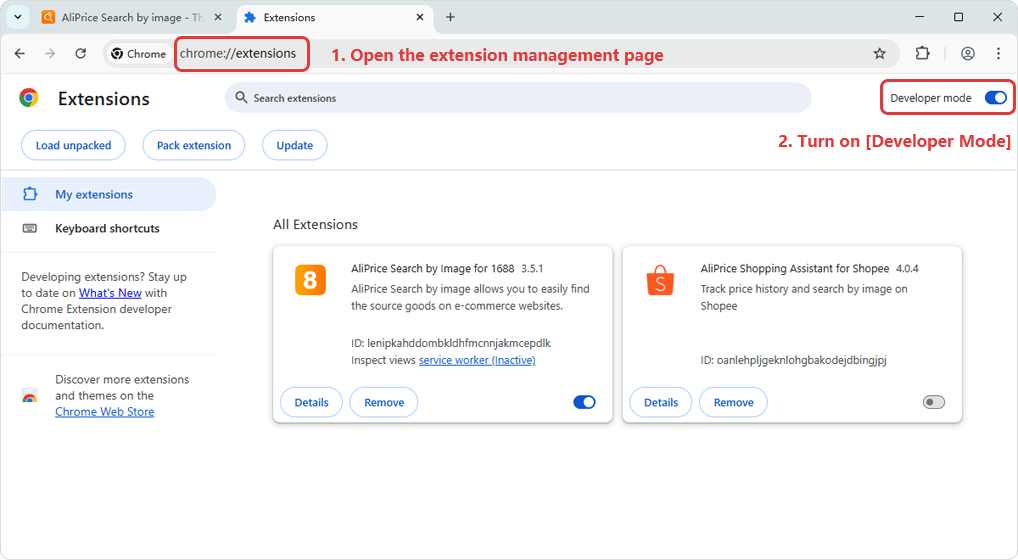Viewport: 1018px width, 560px height.
Task: Expand the tab search dropdown arrow
Action: [x=18, y=17]
